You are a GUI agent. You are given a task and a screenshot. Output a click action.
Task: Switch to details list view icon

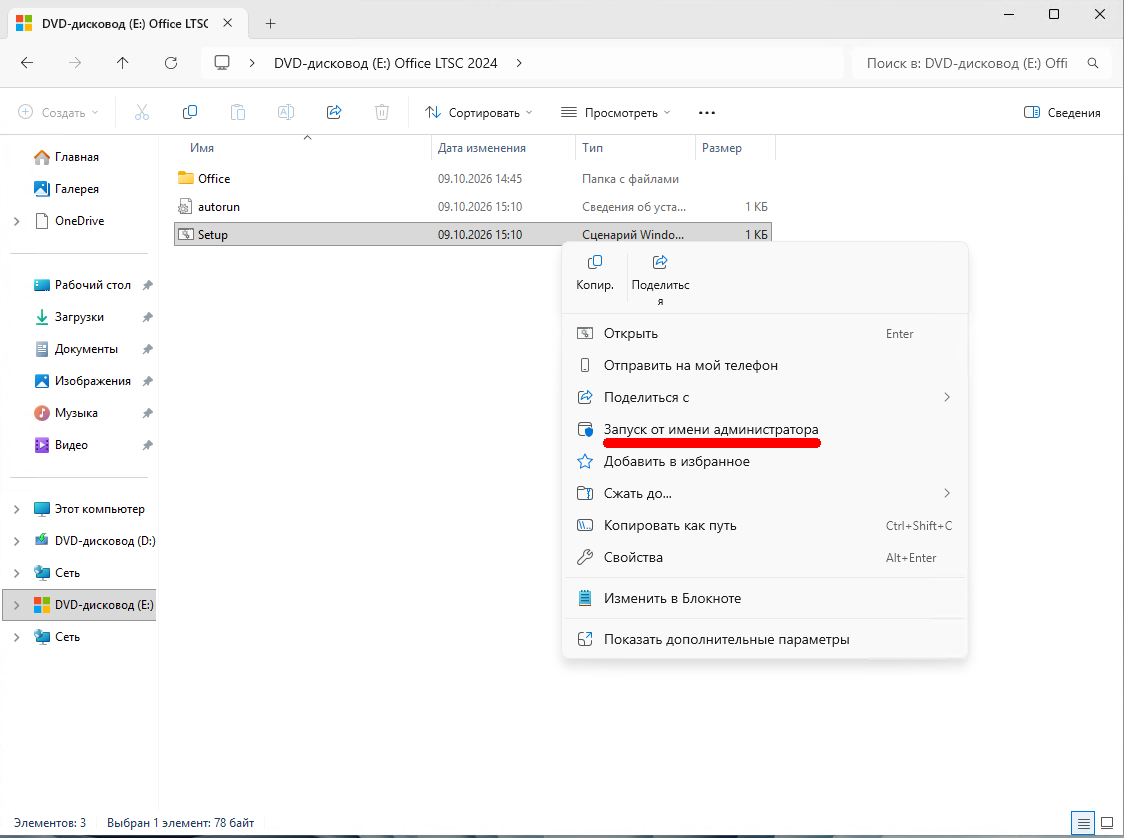1084,823
